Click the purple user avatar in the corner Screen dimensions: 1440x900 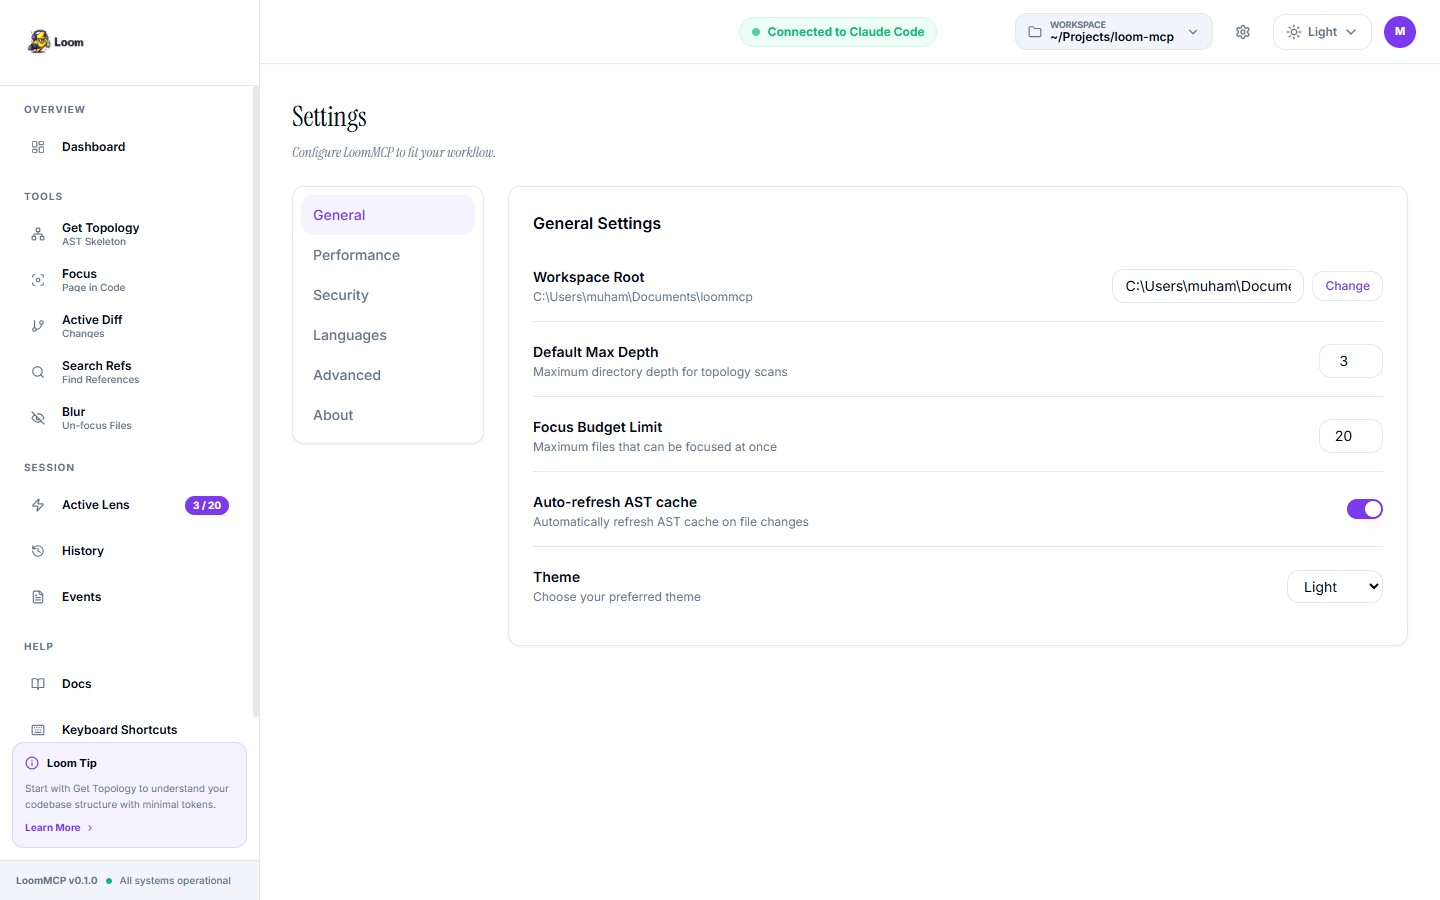pos(1400,32)
